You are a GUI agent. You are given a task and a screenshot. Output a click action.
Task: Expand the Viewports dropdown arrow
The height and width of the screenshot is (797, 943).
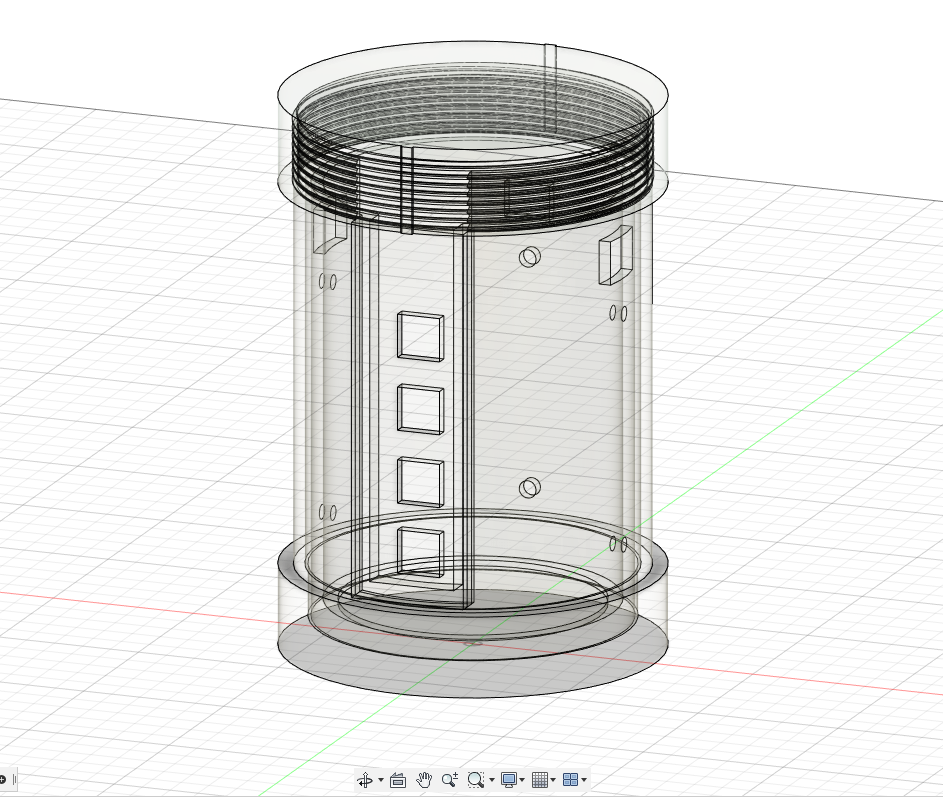pyautogui.click(x=584, y=780)
